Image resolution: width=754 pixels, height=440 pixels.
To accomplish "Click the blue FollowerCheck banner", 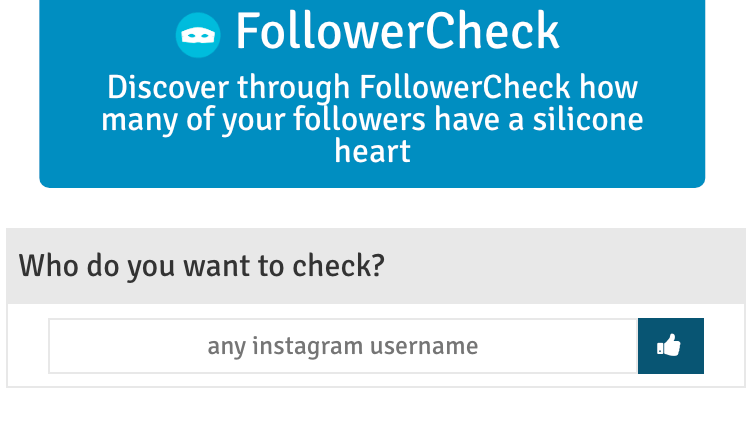I will pos(372,94).
